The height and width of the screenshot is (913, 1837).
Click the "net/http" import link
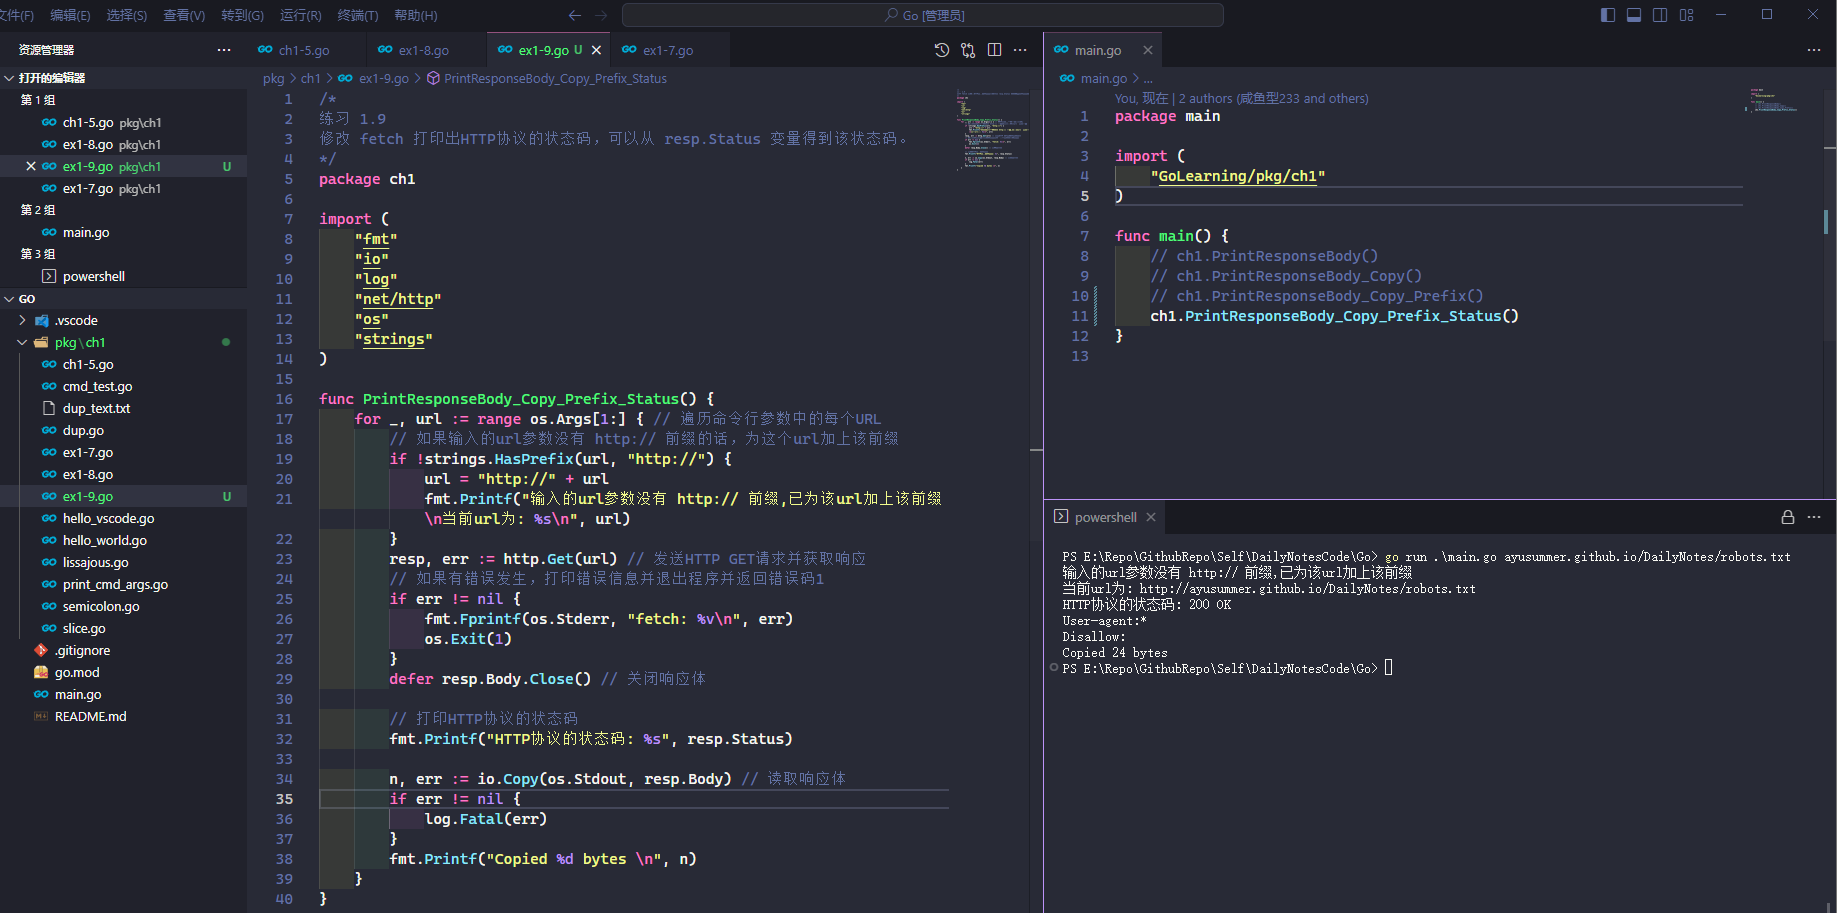(398, 299)
